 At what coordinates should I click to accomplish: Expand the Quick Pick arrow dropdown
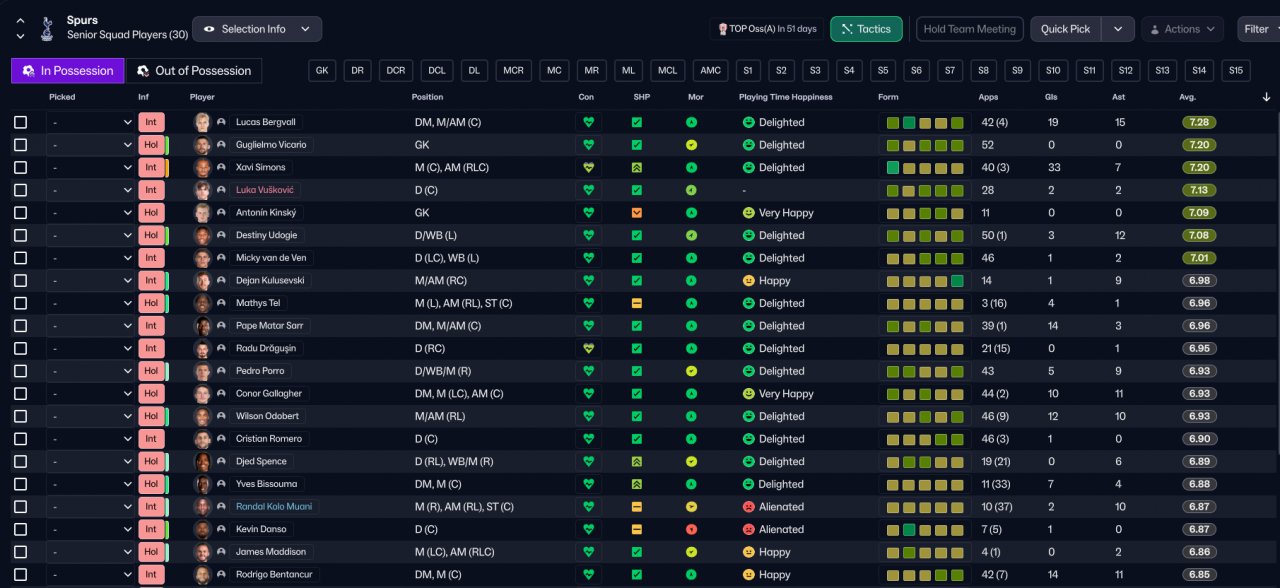point(1118,29)
